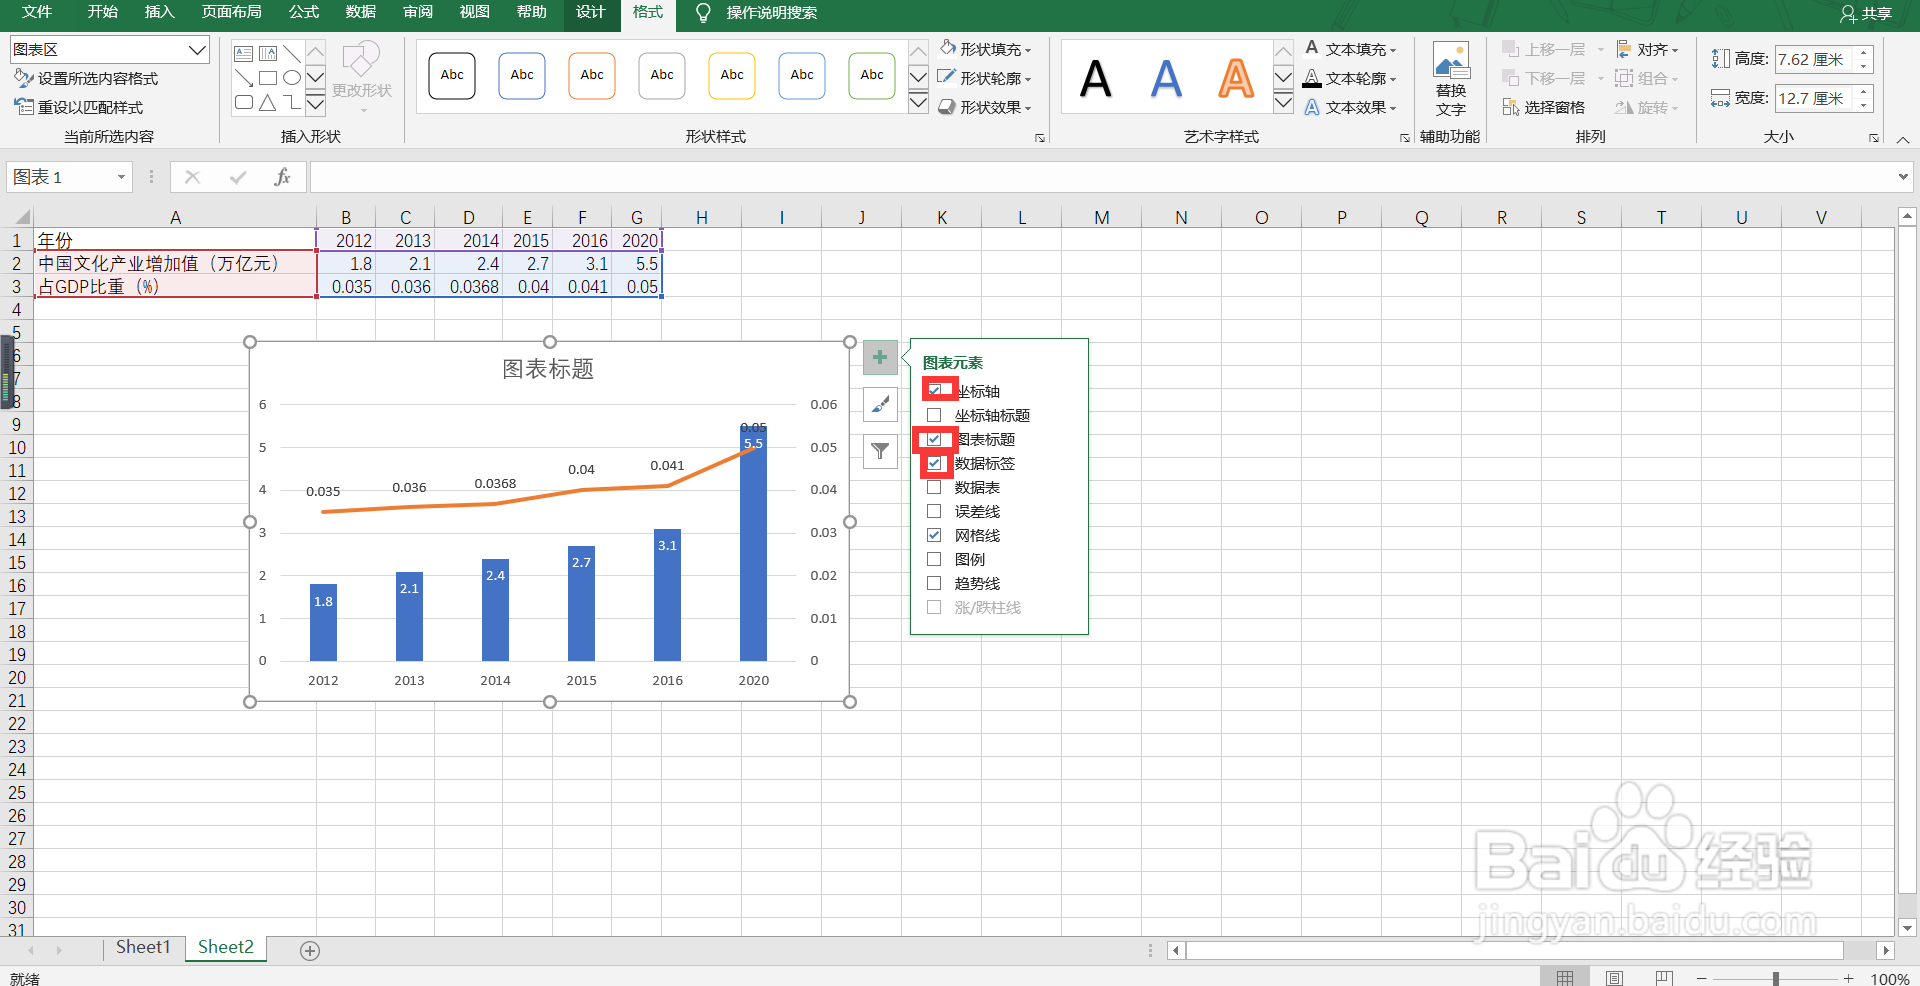Open the Page Layout ribbon tab
Screen dimensions: 1920x986
point(232,12)
